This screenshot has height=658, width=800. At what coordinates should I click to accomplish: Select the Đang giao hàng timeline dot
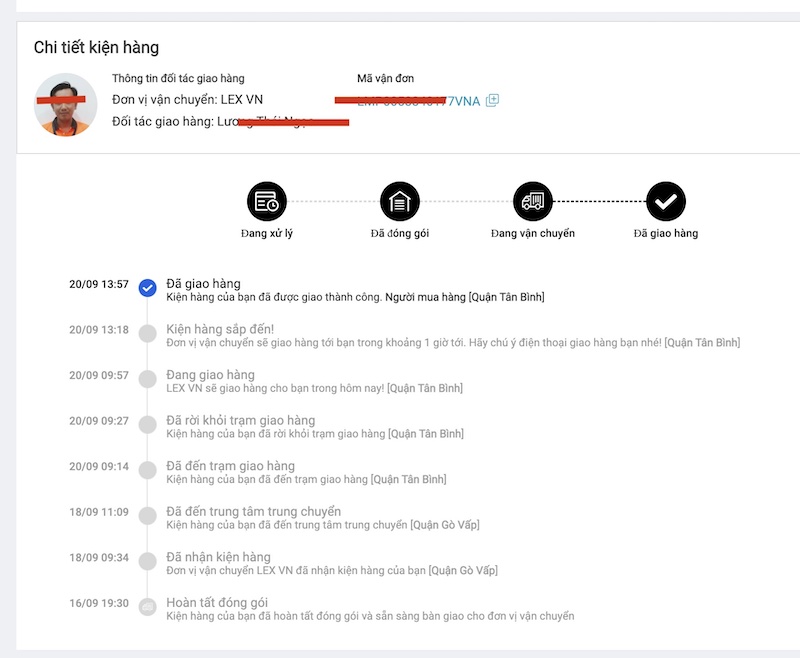148,379
